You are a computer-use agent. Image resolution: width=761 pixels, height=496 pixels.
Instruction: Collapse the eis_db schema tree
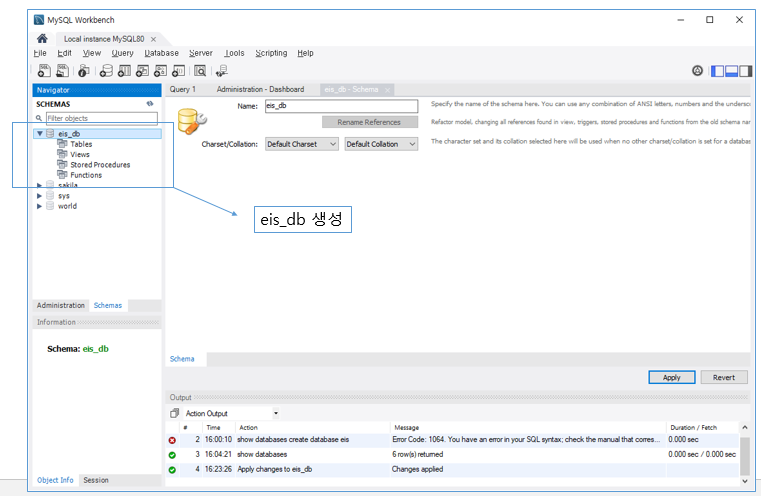pyautogui.click(x=40, y=133)
